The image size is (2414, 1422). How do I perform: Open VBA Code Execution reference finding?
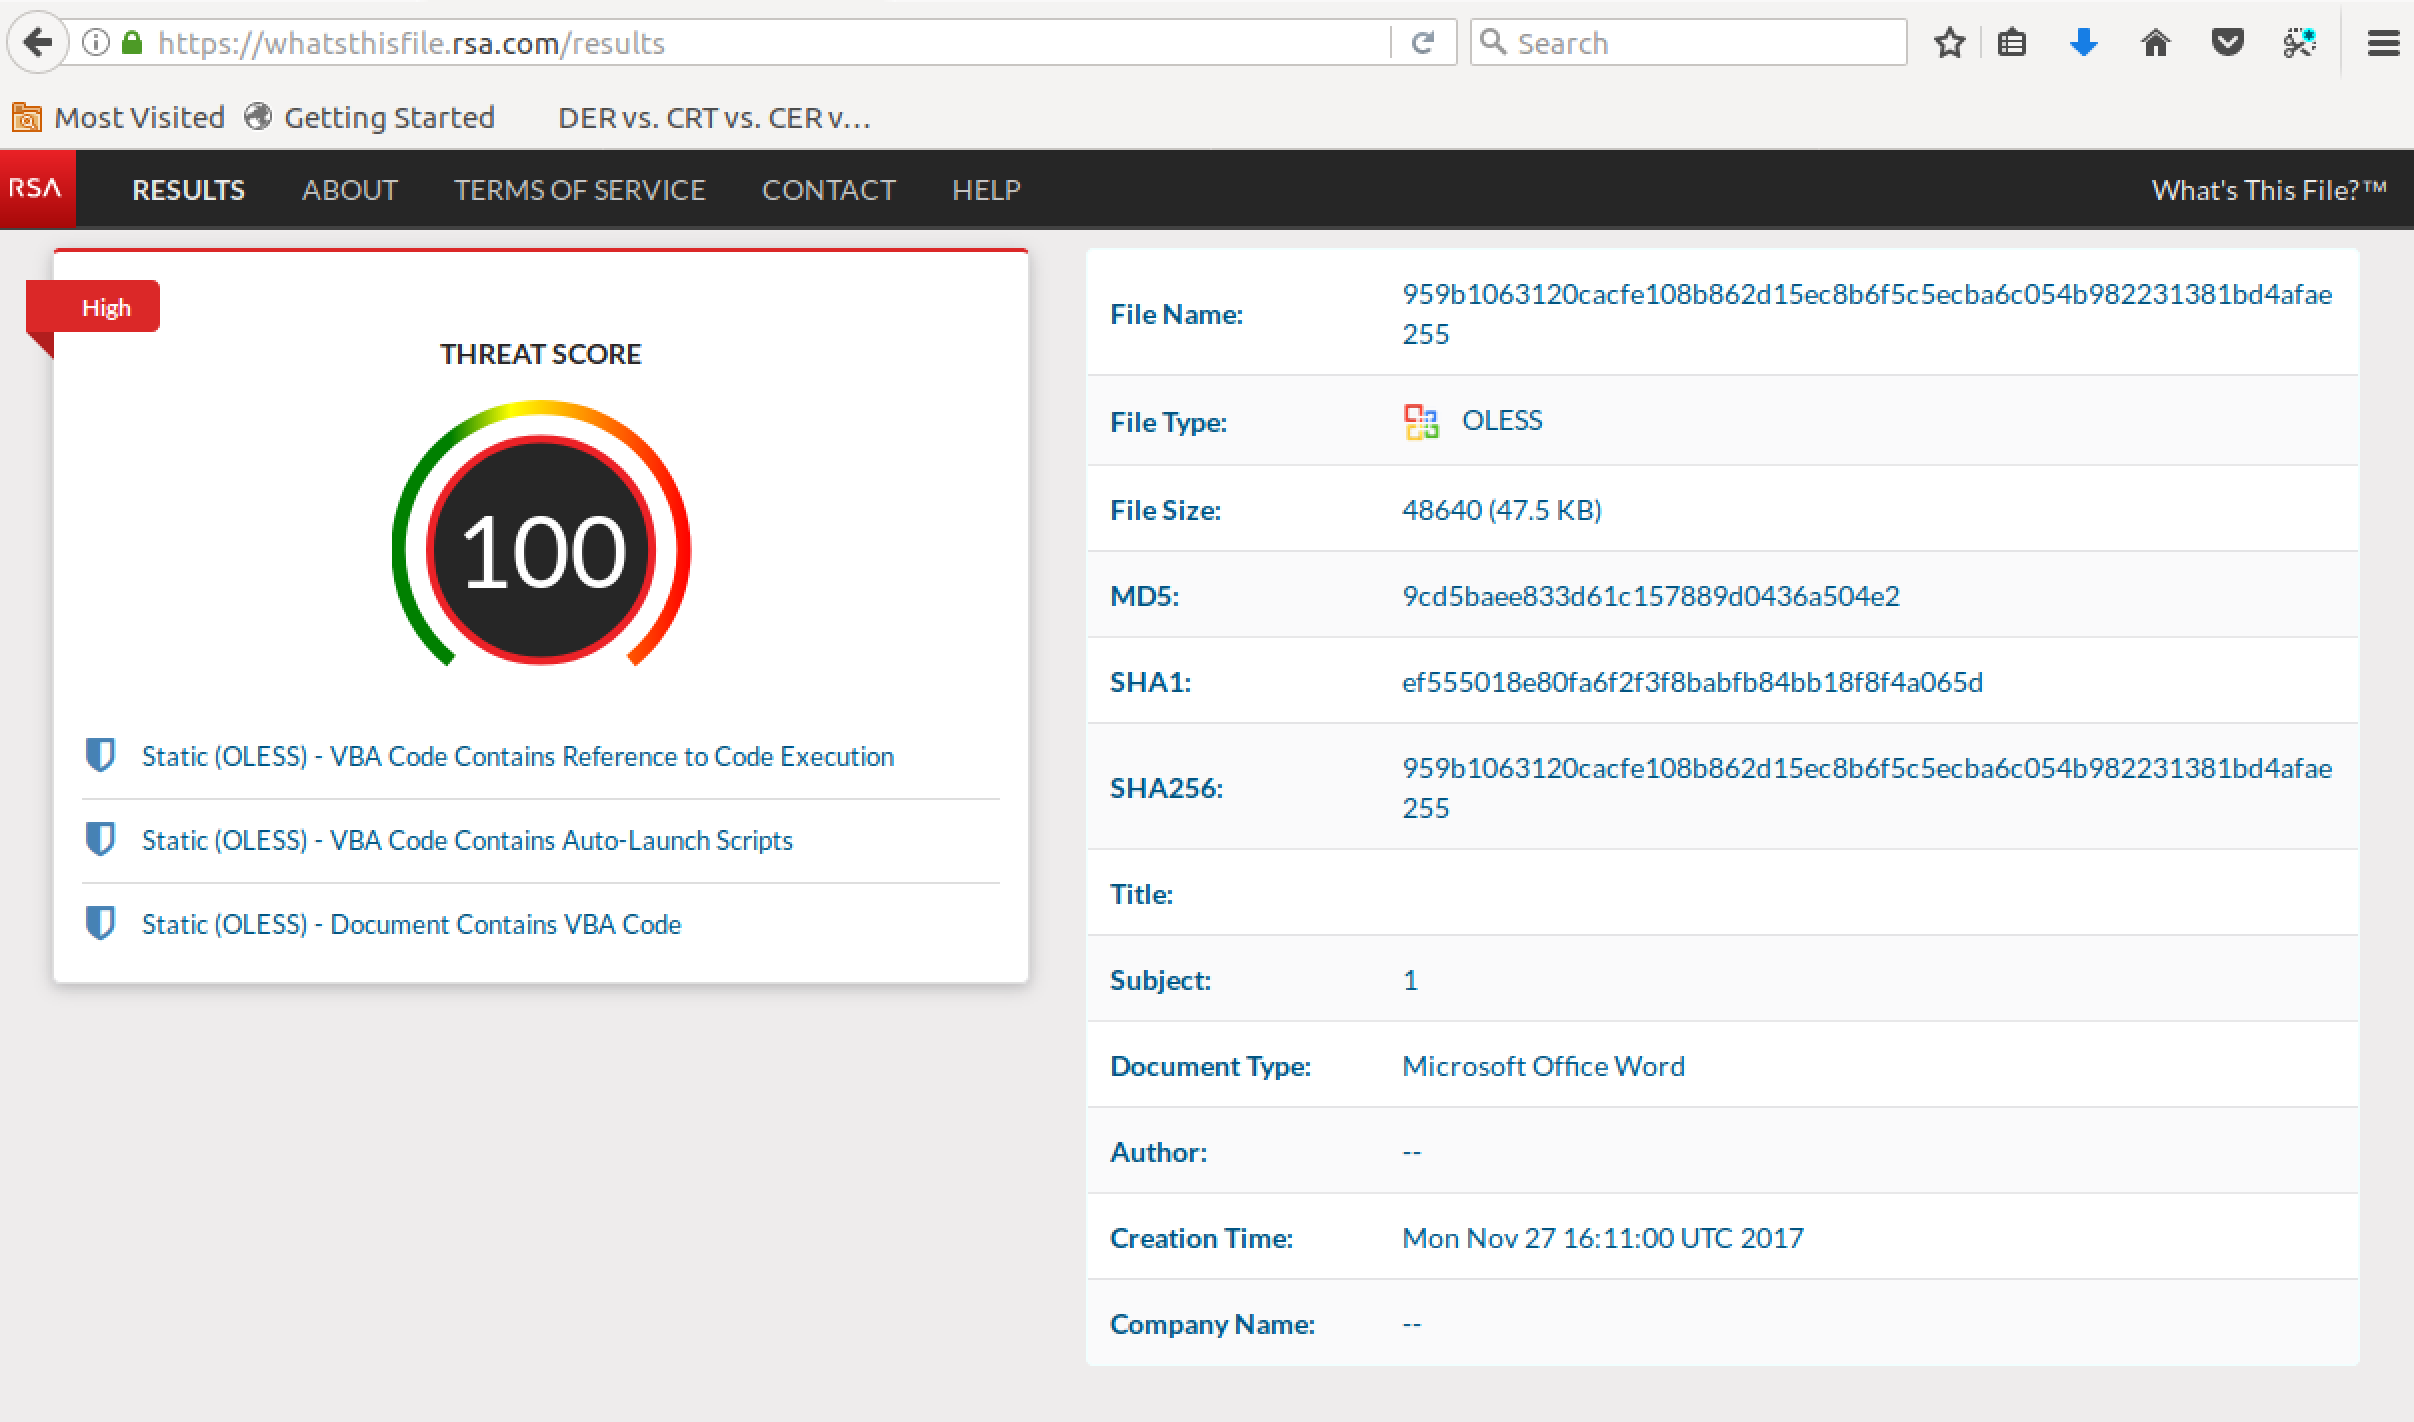pos(517,756)
